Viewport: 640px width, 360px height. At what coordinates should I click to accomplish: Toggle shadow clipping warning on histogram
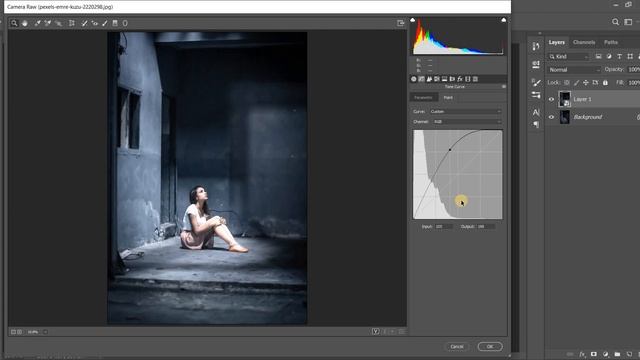pyautogui.click(x=413, y=20)
